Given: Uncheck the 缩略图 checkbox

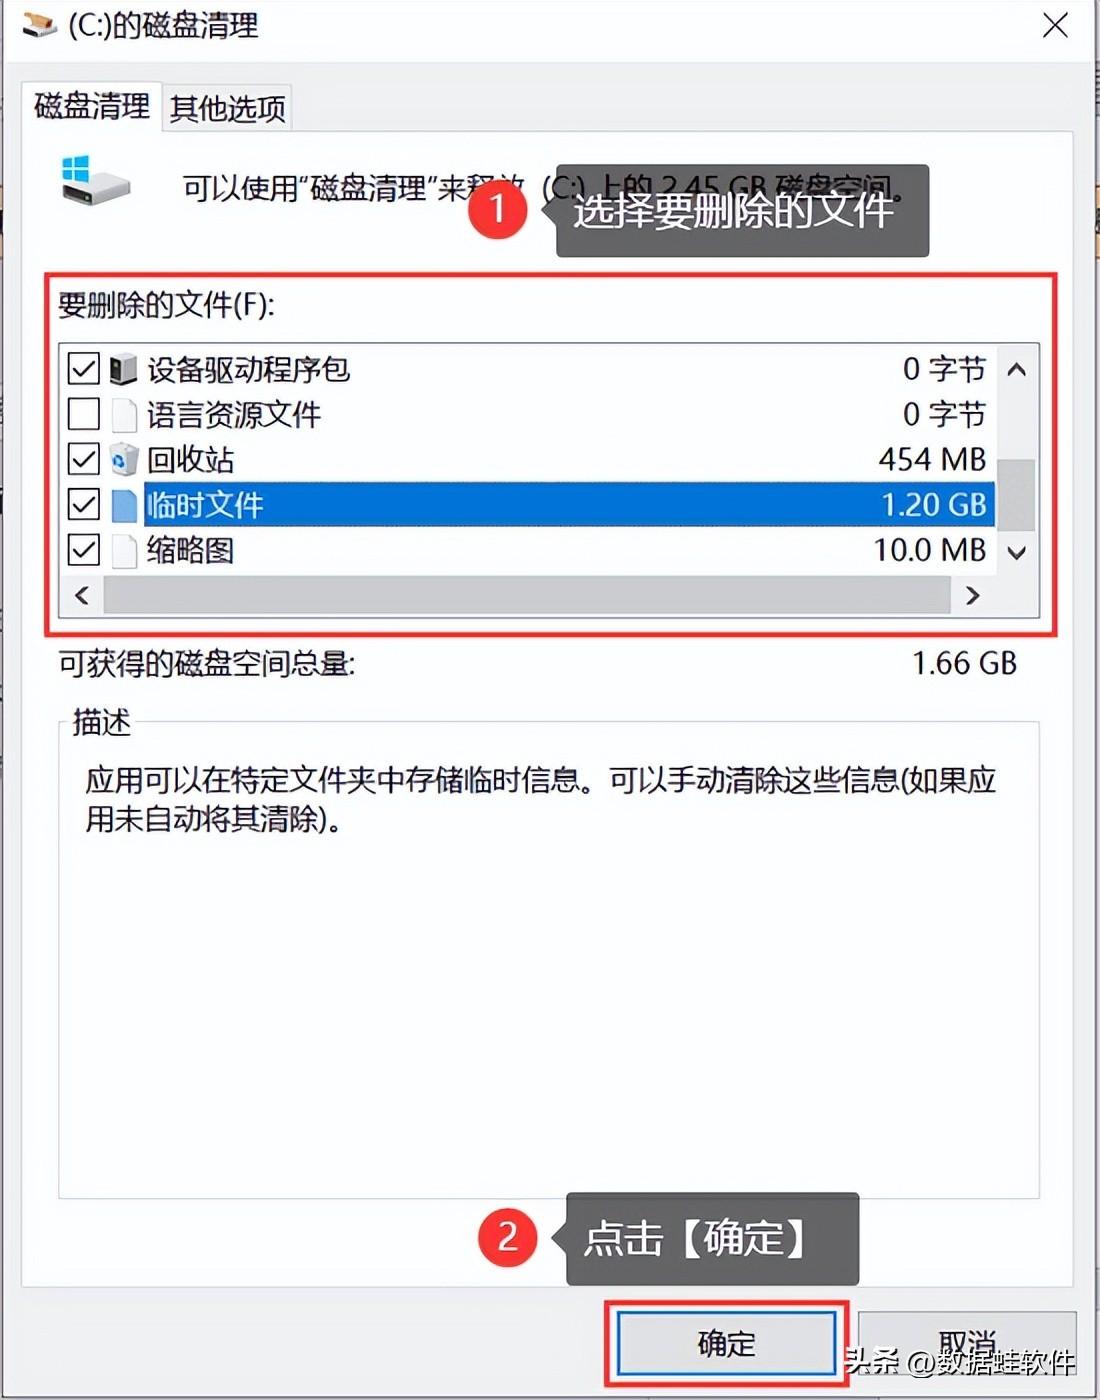Looking at the screenshot, I should [x=83, y=549].
